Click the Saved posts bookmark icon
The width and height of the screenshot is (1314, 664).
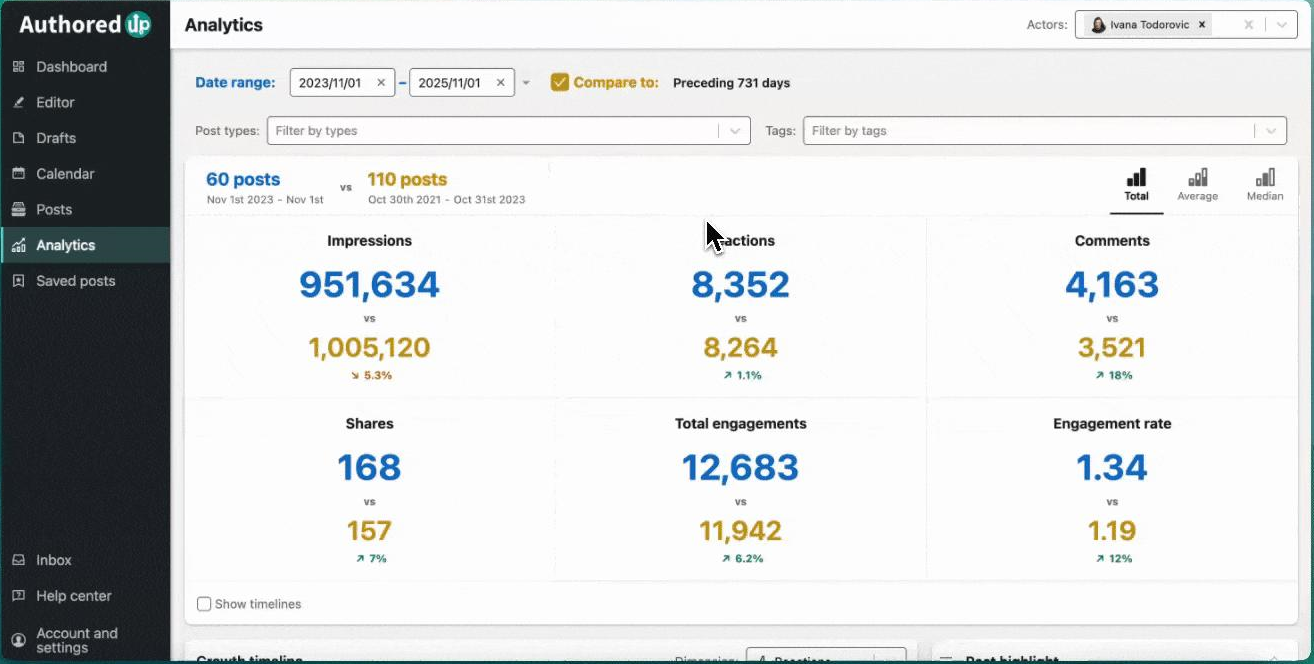coord(18,281)
